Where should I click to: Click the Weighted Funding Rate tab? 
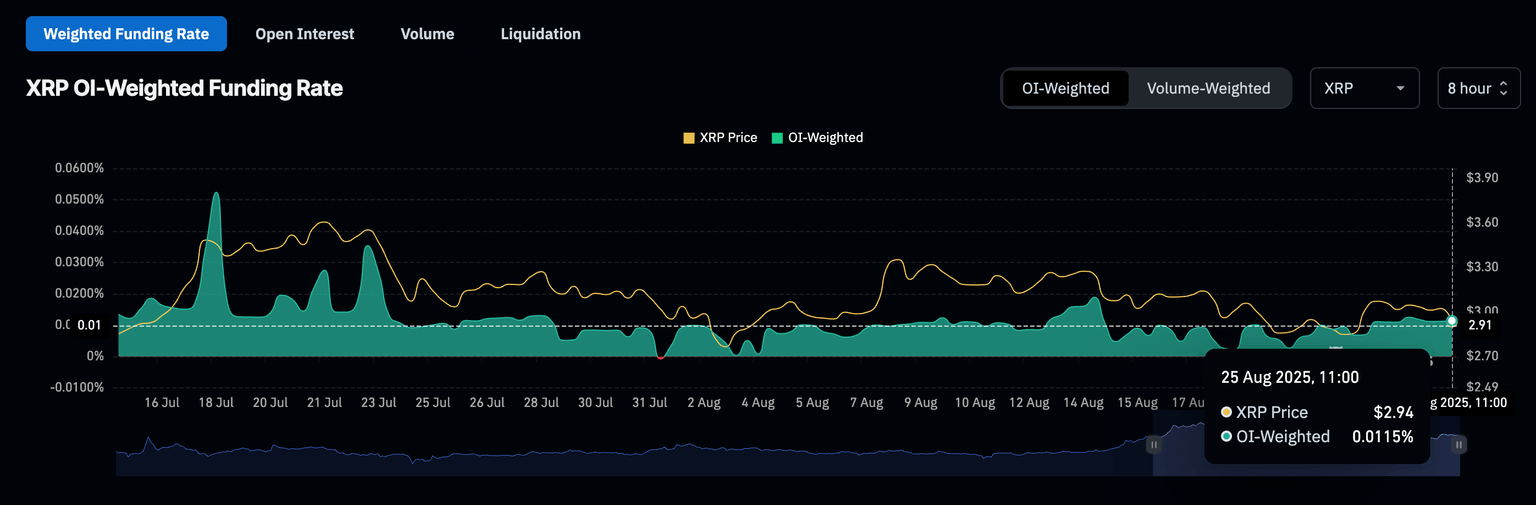126,34
